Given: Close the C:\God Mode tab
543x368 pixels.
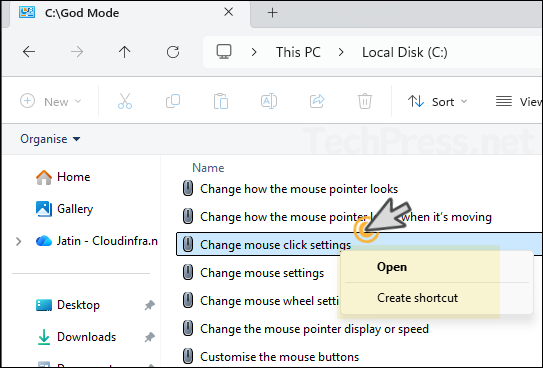Looking at the screenshot, I should pyautogui.click(x=229, y=12).
